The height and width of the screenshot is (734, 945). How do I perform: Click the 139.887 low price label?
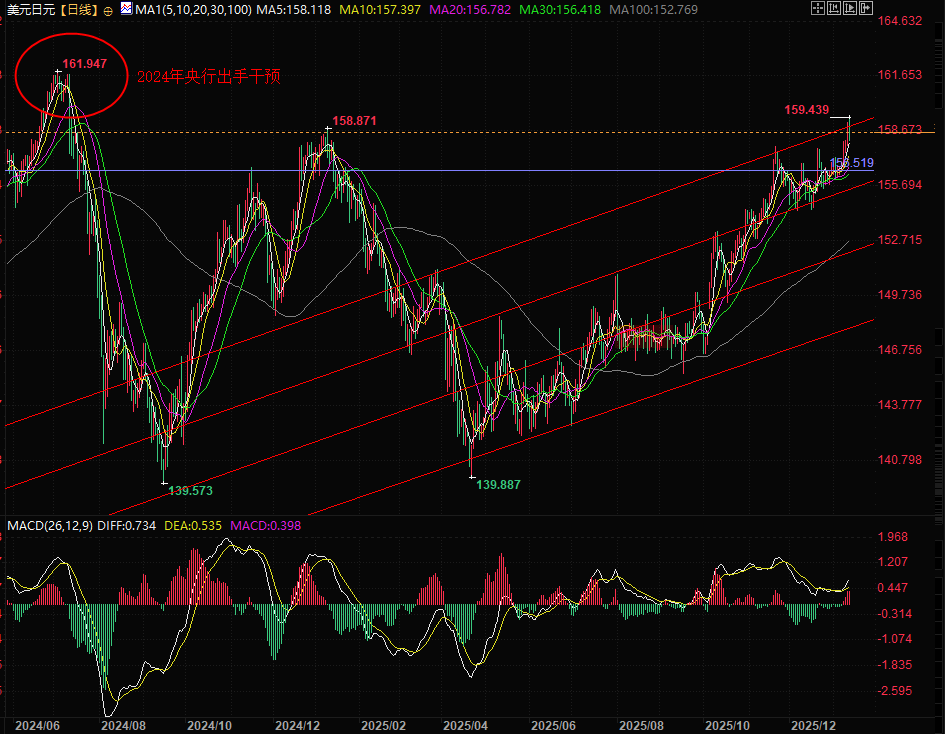point(498,484)
